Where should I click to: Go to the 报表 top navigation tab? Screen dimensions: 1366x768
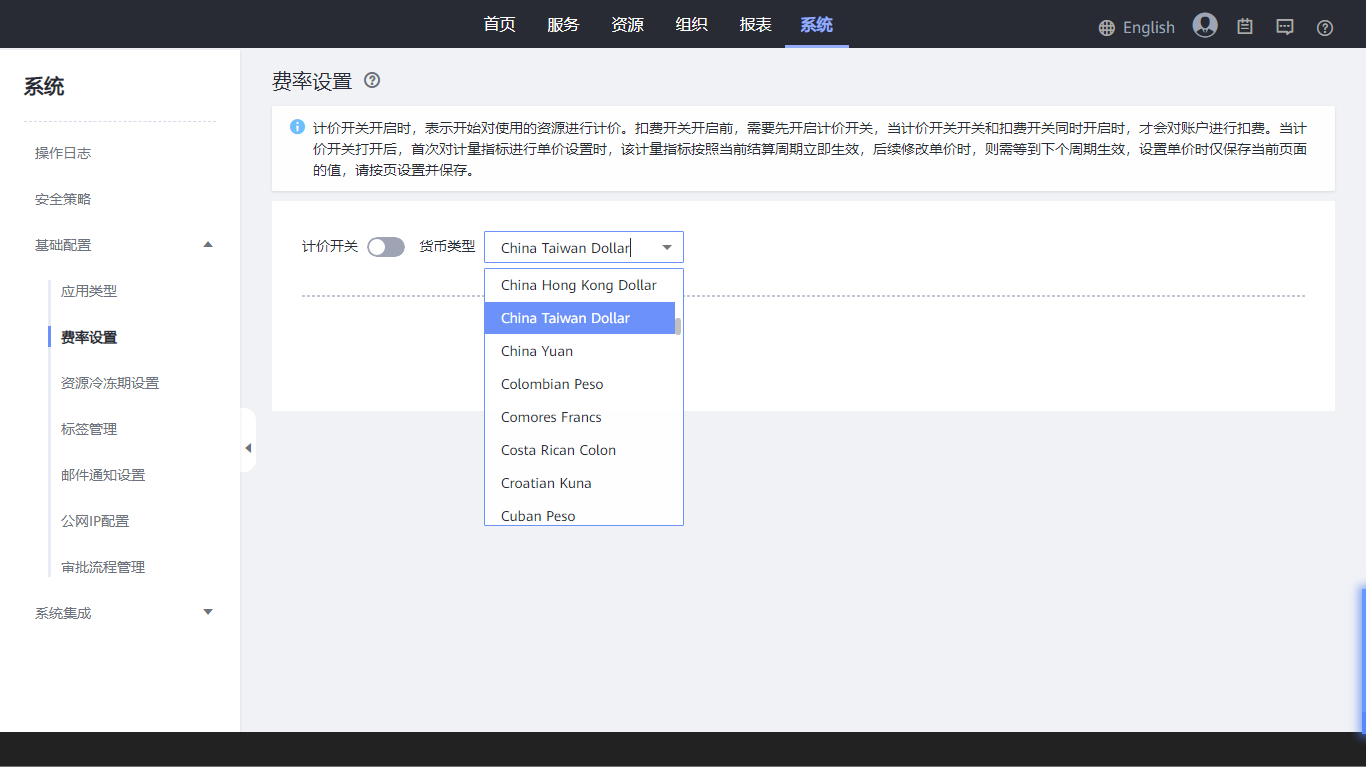[x=755, y=25]
